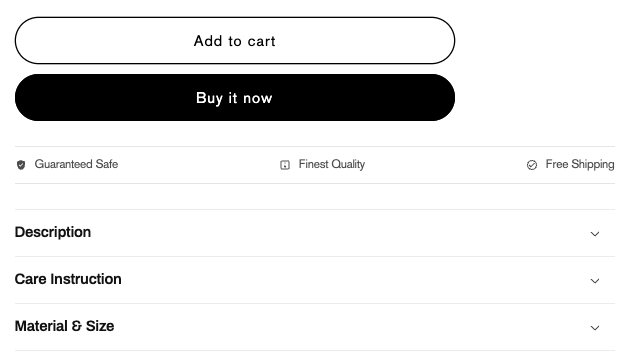This screenshot has height=362, width=638.
Task: Click the Finest Quality box icon
Action: click(285, 165)
